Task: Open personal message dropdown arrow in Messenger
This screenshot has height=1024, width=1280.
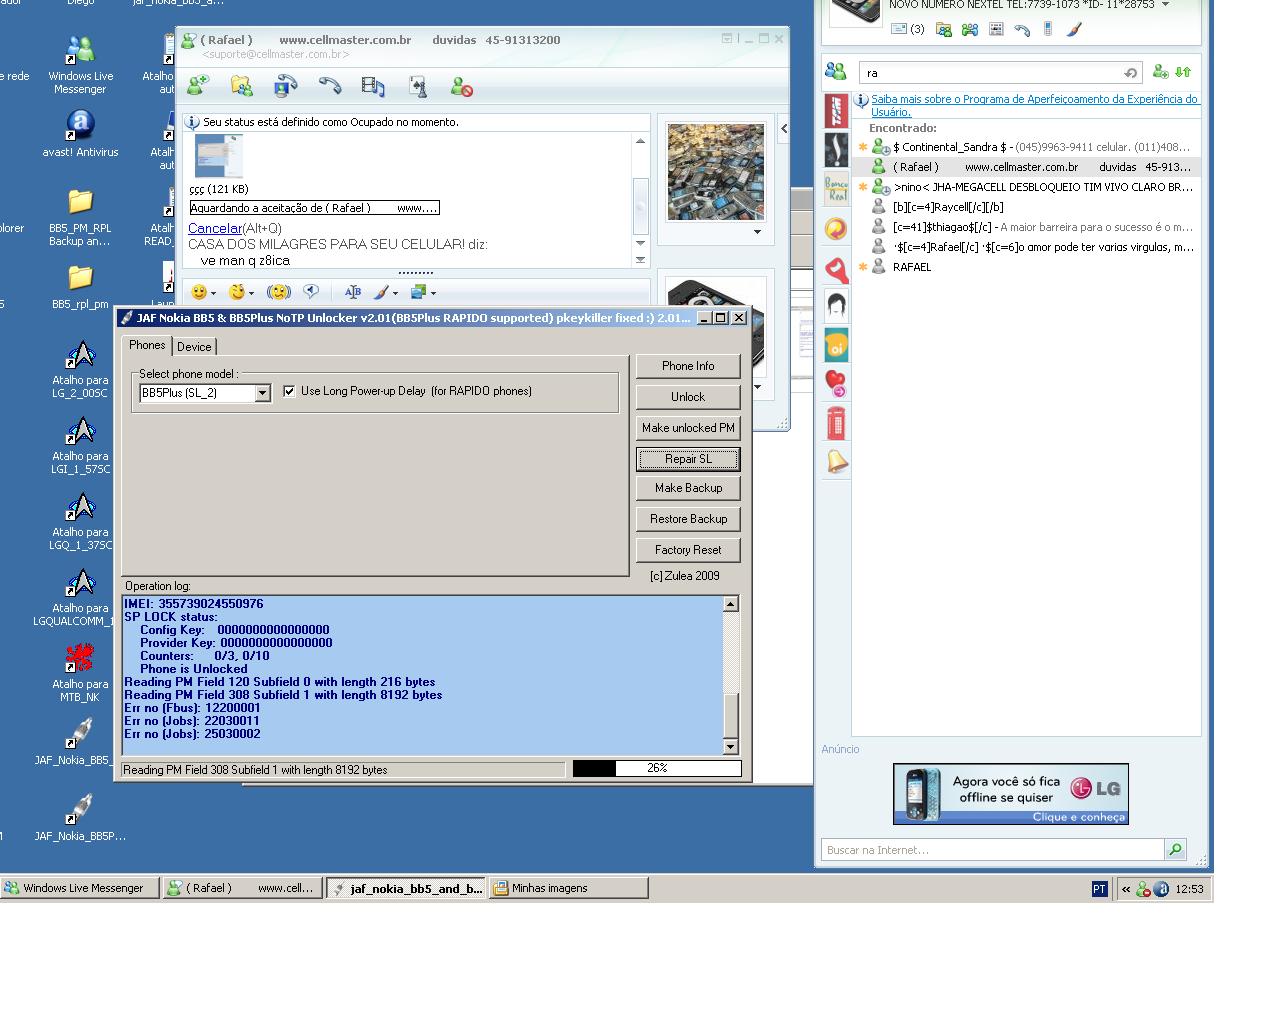Action: [1165, 5]
